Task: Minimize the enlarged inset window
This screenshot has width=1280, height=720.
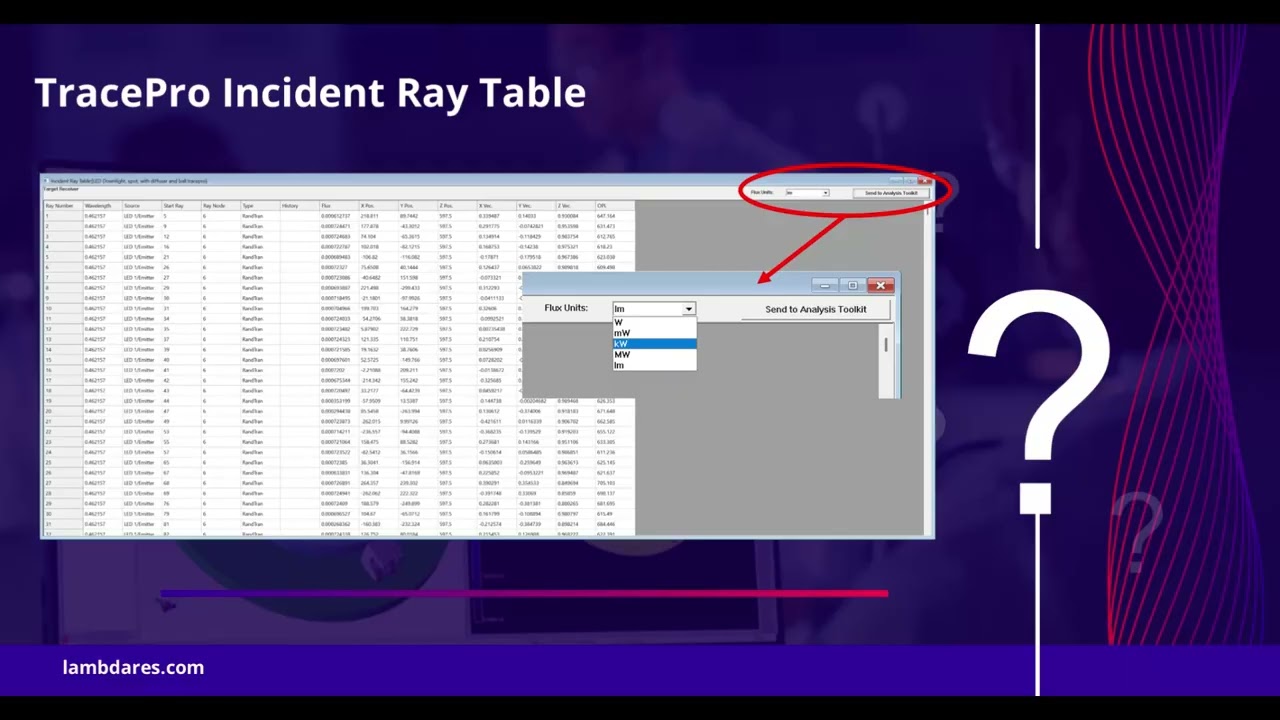Action: click(824, 286)
